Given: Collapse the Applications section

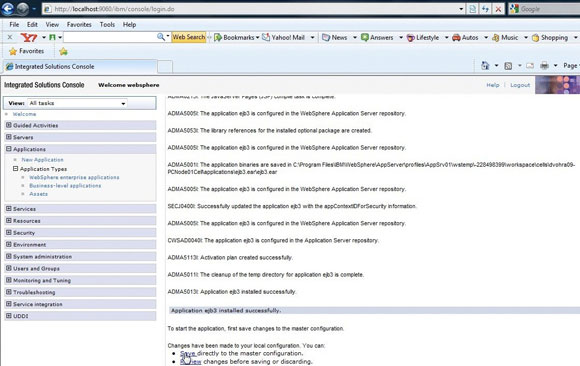Looking at the screenshot, I should [9, 149].
